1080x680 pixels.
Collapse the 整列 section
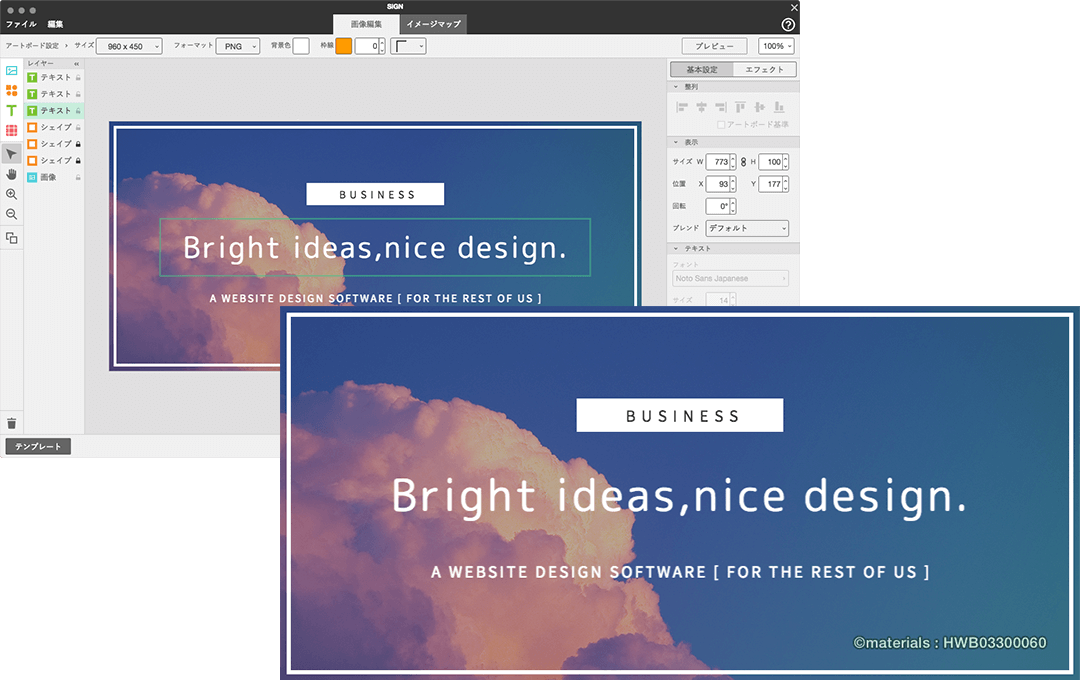pyautogui.click(x=676, y=87)
